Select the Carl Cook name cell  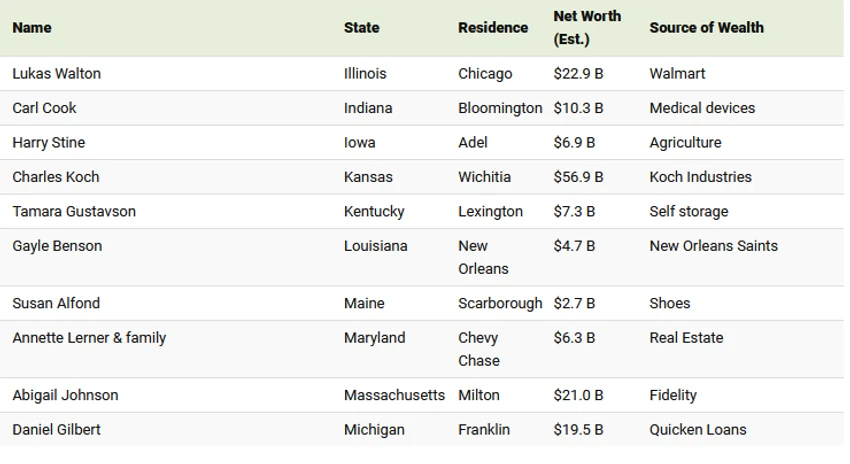(x=44, y=108)
